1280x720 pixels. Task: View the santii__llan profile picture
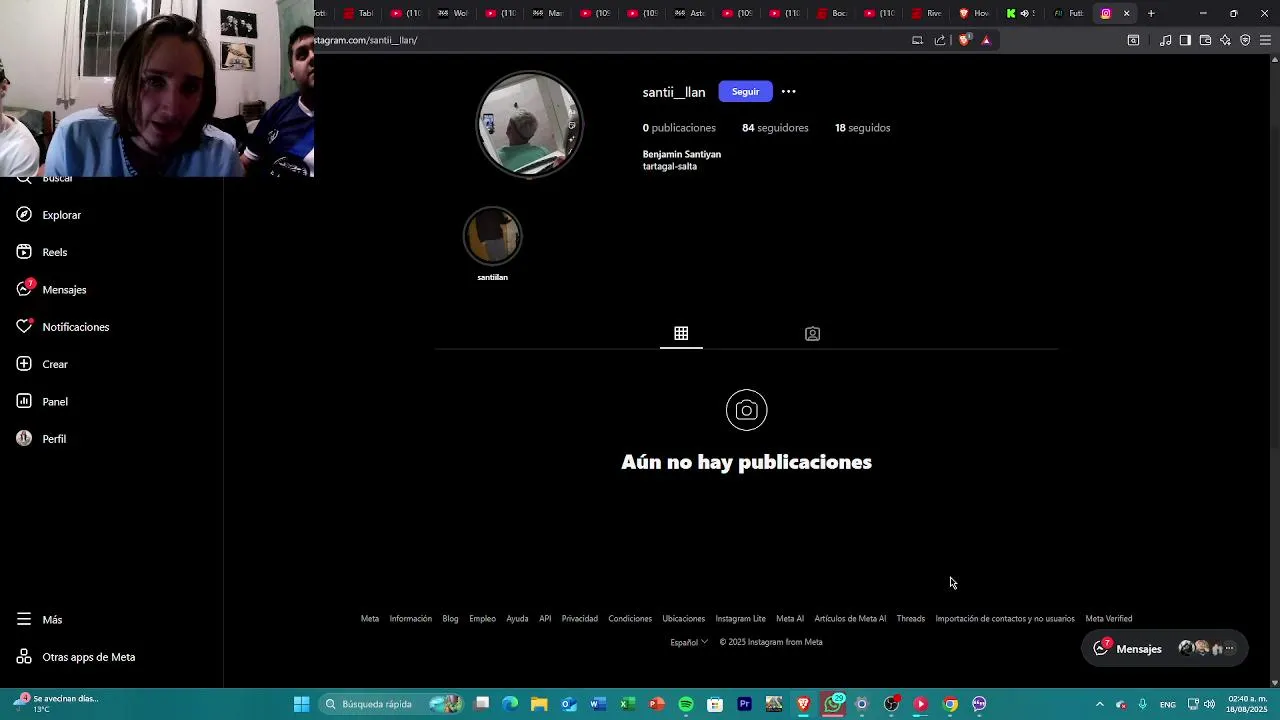(x=529, y=125)
